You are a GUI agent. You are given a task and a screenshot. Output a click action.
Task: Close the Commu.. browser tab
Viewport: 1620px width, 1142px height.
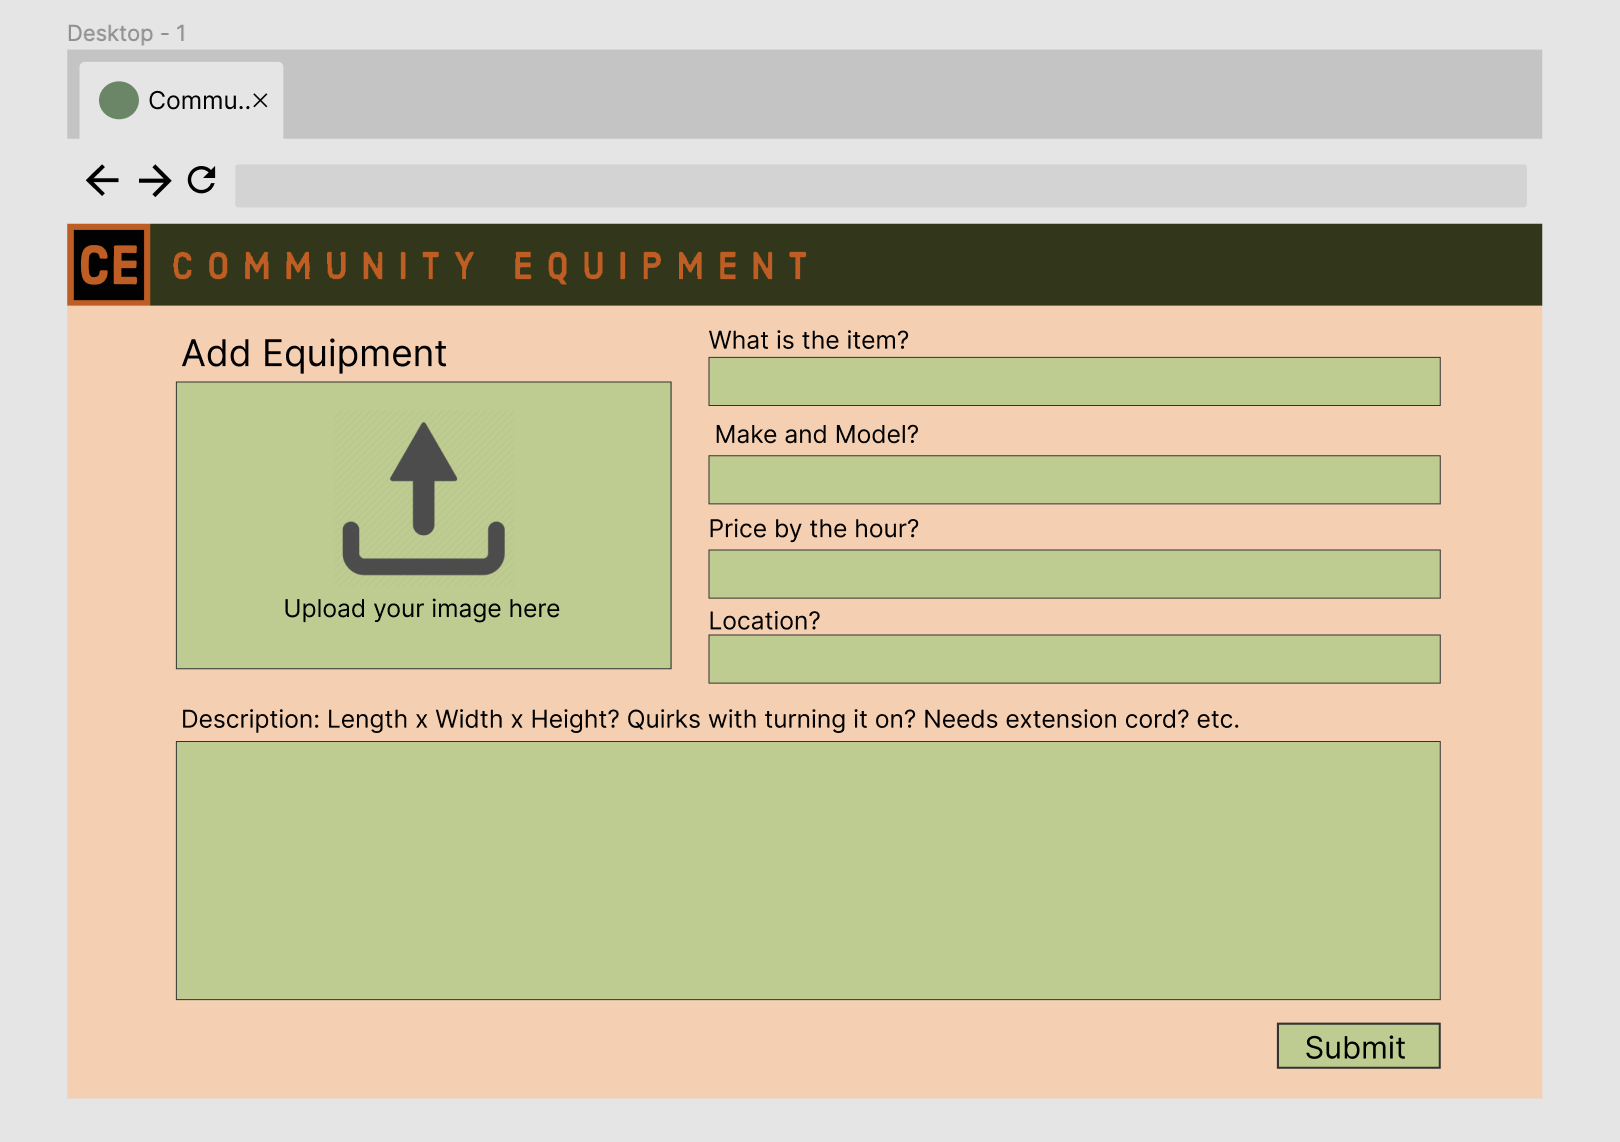[260, 100]
